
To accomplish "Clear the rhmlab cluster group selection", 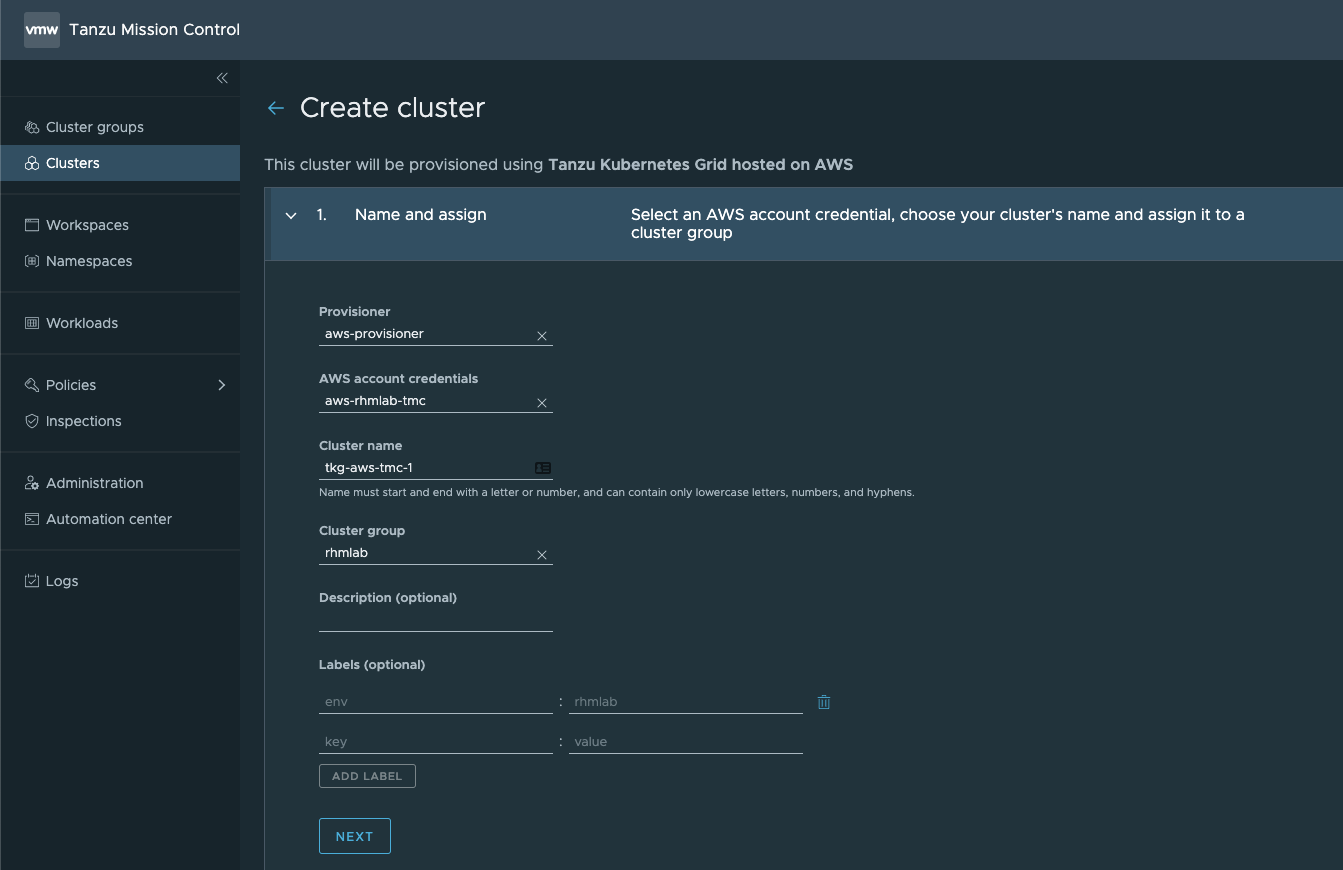I will [x=542, y=555].
